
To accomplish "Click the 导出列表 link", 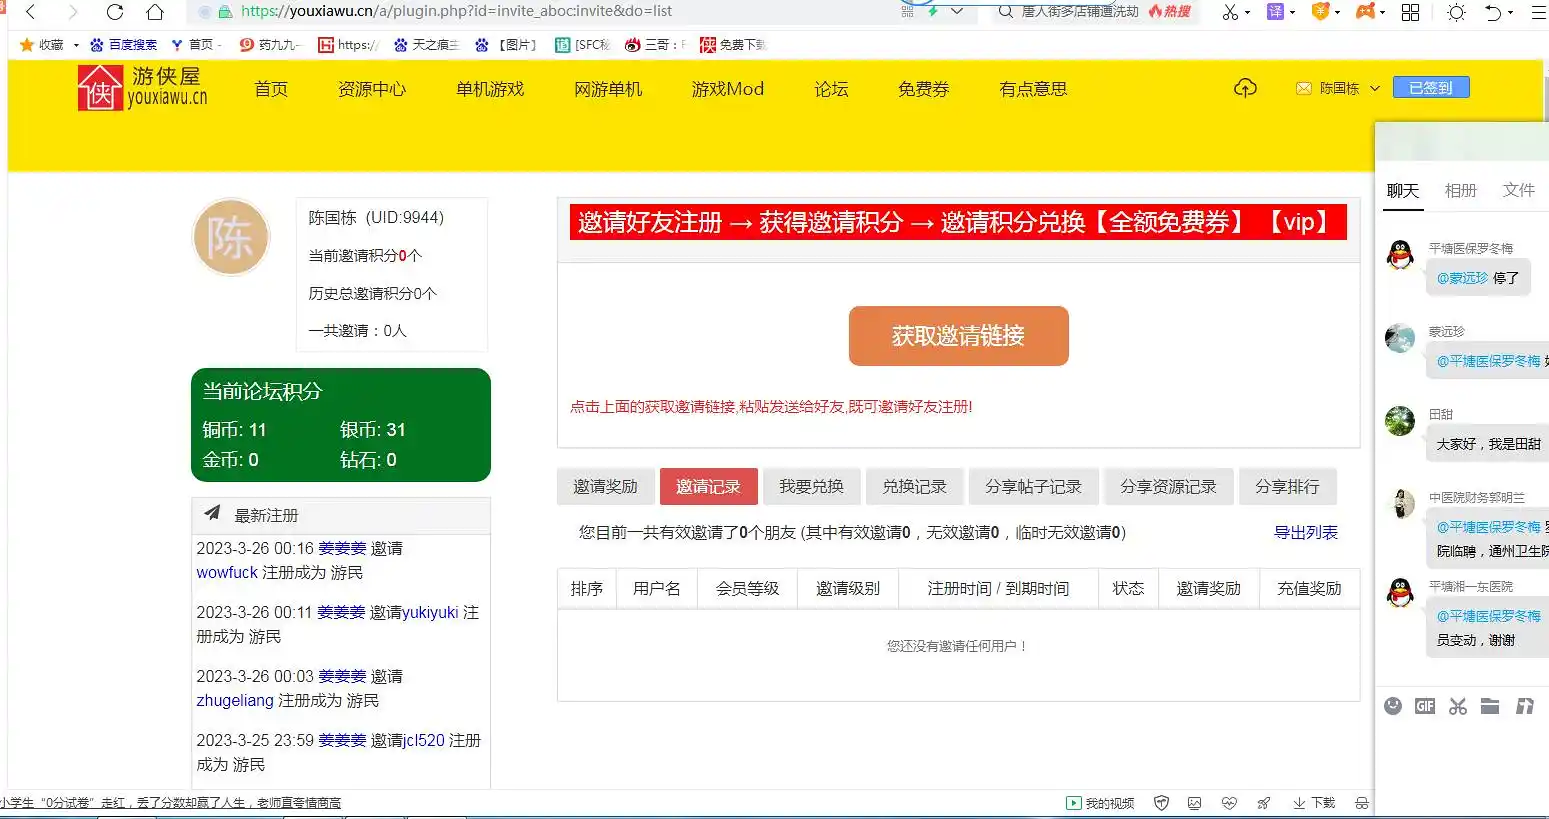I will [1305, 532].
